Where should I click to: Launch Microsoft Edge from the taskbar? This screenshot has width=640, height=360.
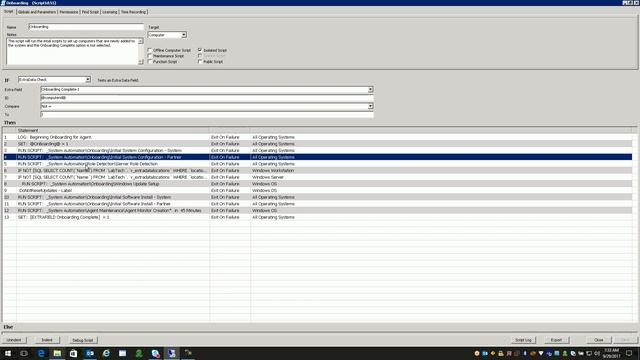[x=41, y=353]
